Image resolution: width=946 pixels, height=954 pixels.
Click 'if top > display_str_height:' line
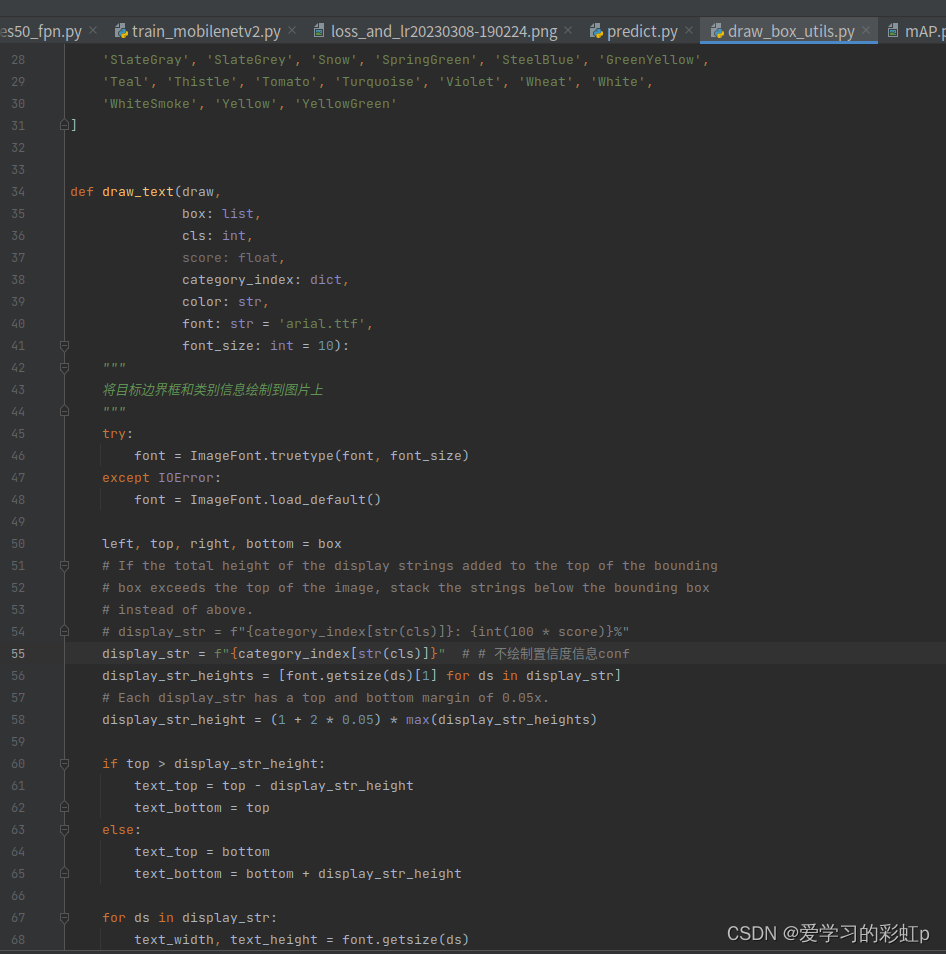[214, 764]
